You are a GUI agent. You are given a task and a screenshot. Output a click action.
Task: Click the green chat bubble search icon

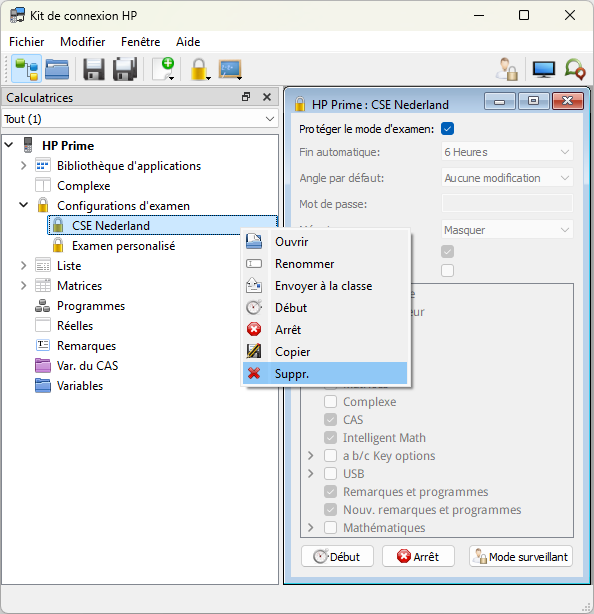[575, 69]
